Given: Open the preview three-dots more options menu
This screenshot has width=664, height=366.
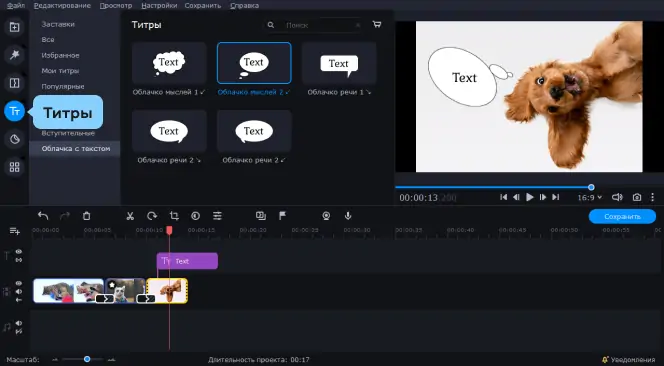Looking at the screenshot, I should coord(653,197).
